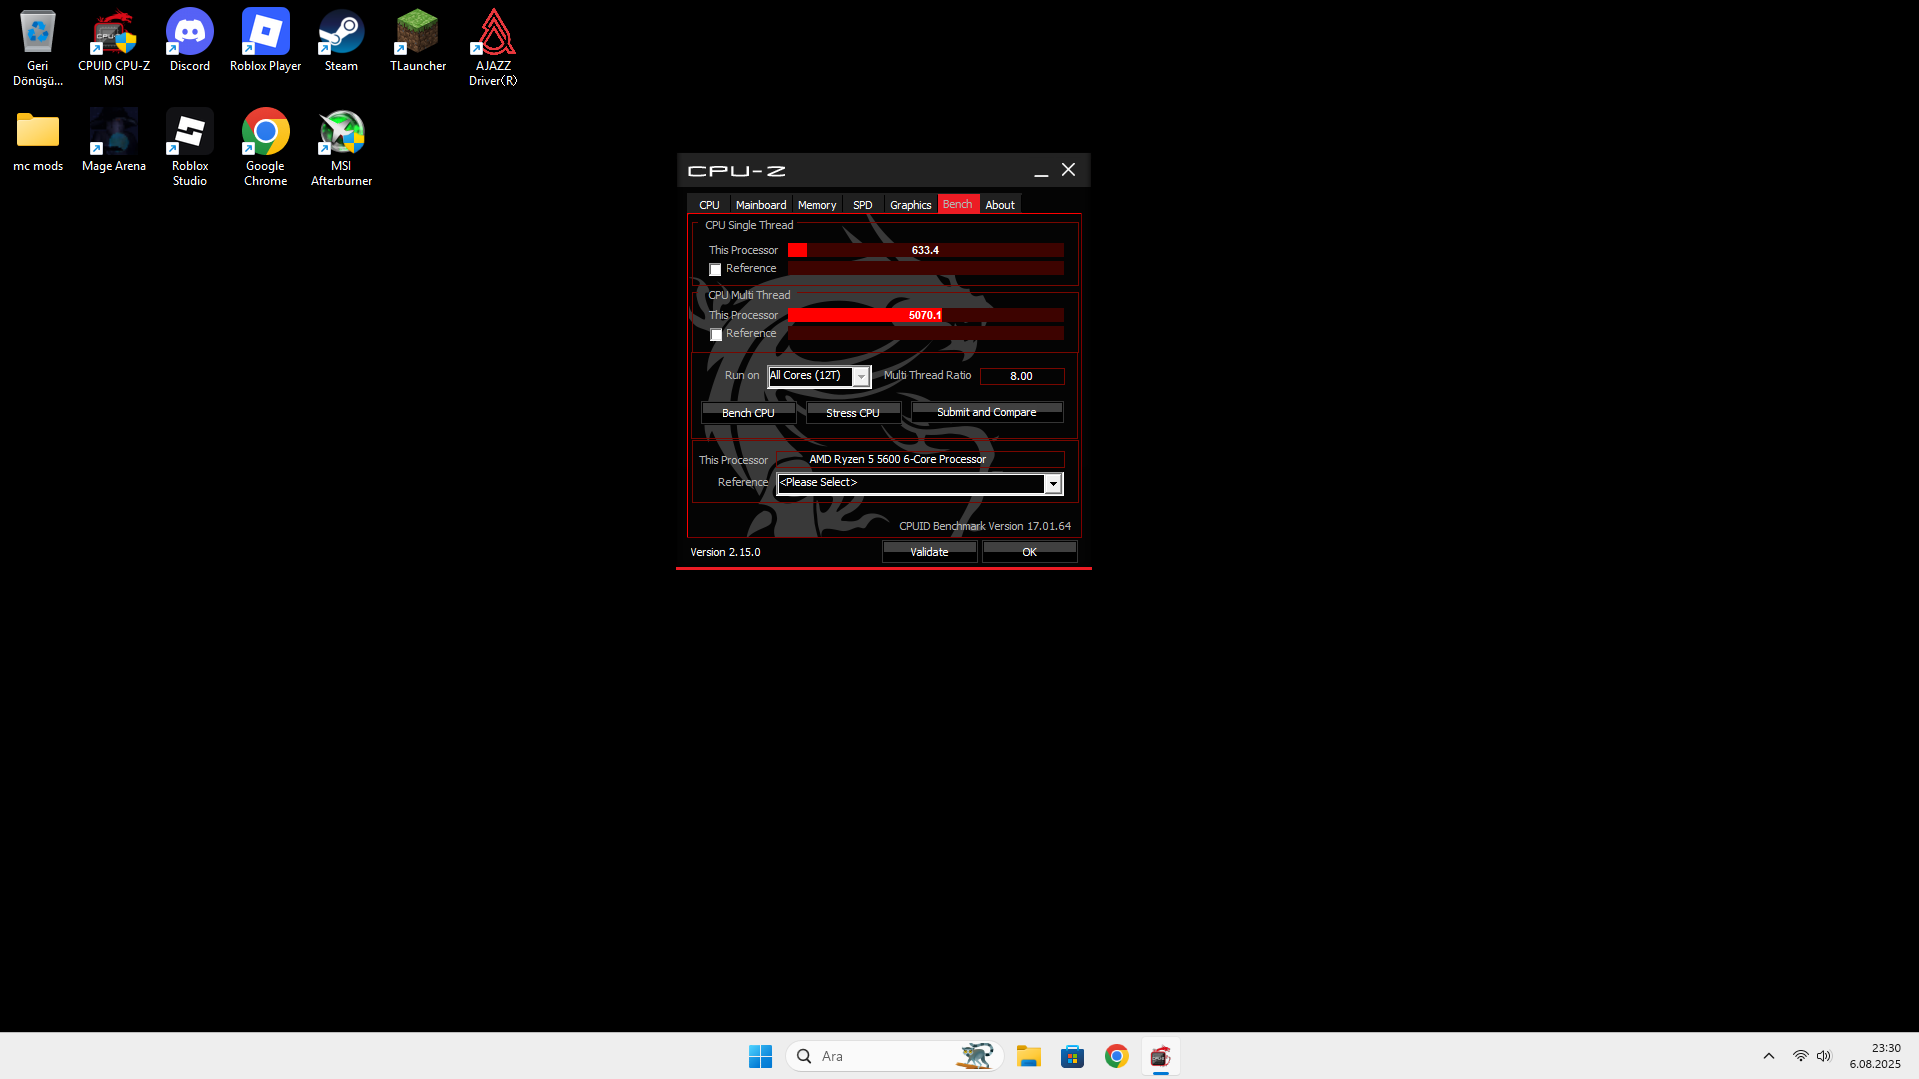Switch to the SPD tab
Screen dimensions: 1919x1079
[863, 205]
